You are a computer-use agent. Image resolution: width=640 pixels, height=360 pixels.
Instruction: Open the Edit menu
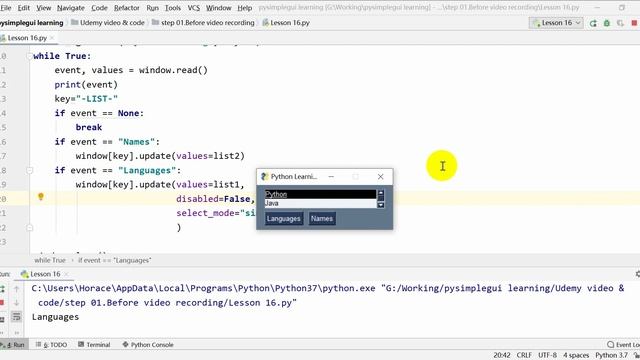click(x=24, y=8)
